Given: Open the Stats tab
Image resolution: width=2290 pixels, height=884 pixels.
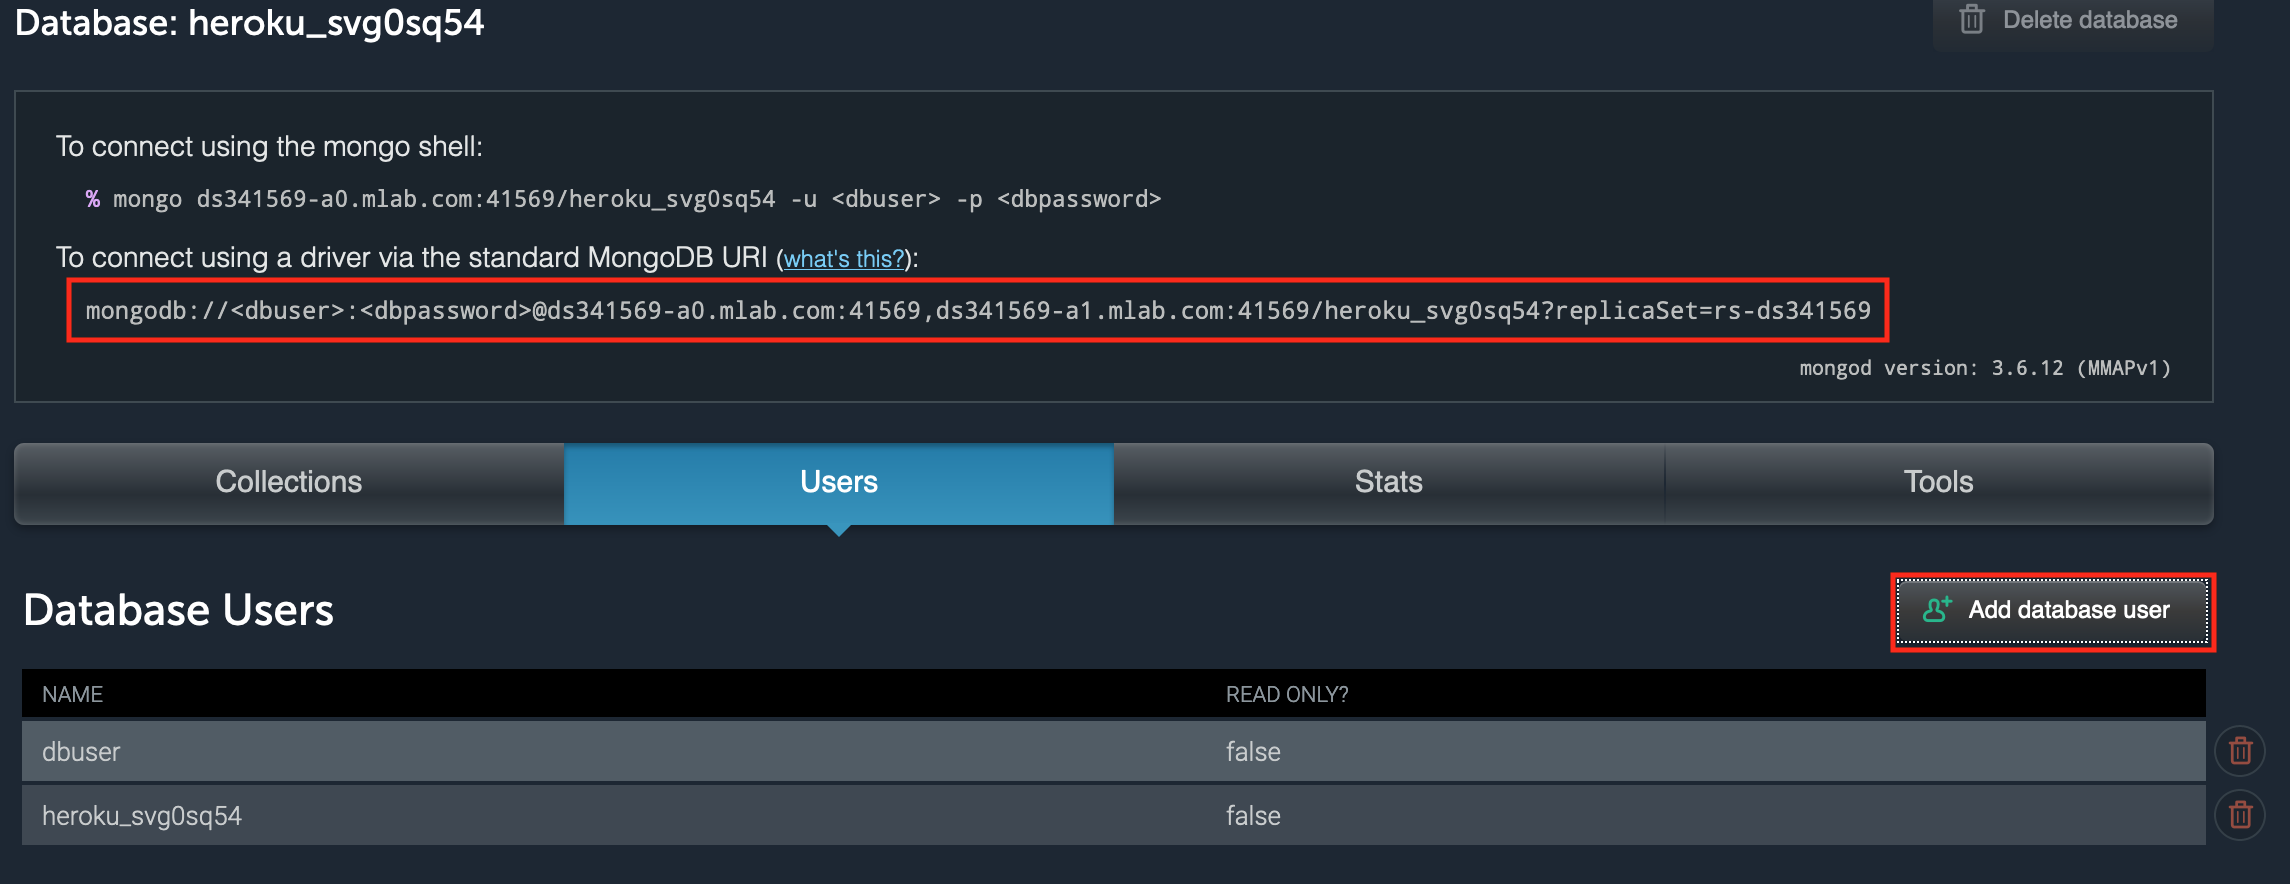Looking at the screenshot, I should click(1389, 483).
